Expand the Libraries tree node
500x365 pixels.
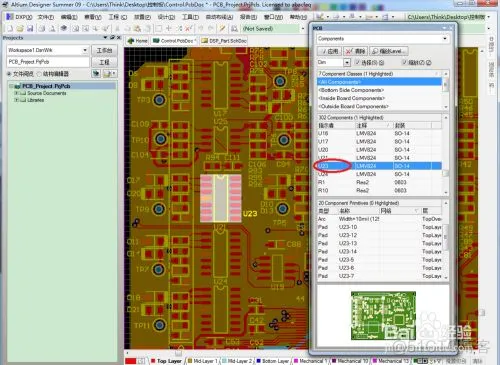tap(16, 100)
